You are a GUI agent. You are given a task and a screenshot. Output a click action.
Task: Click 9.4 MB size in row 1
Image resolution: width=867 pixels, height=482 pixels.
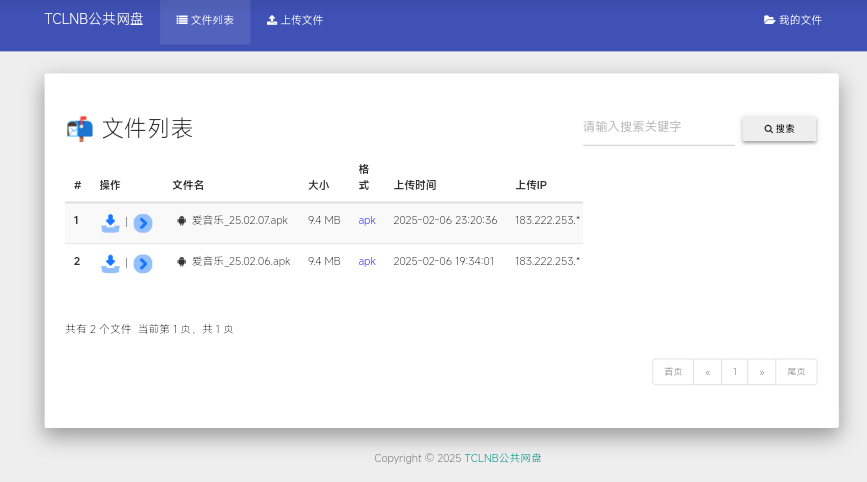(324, 220)
